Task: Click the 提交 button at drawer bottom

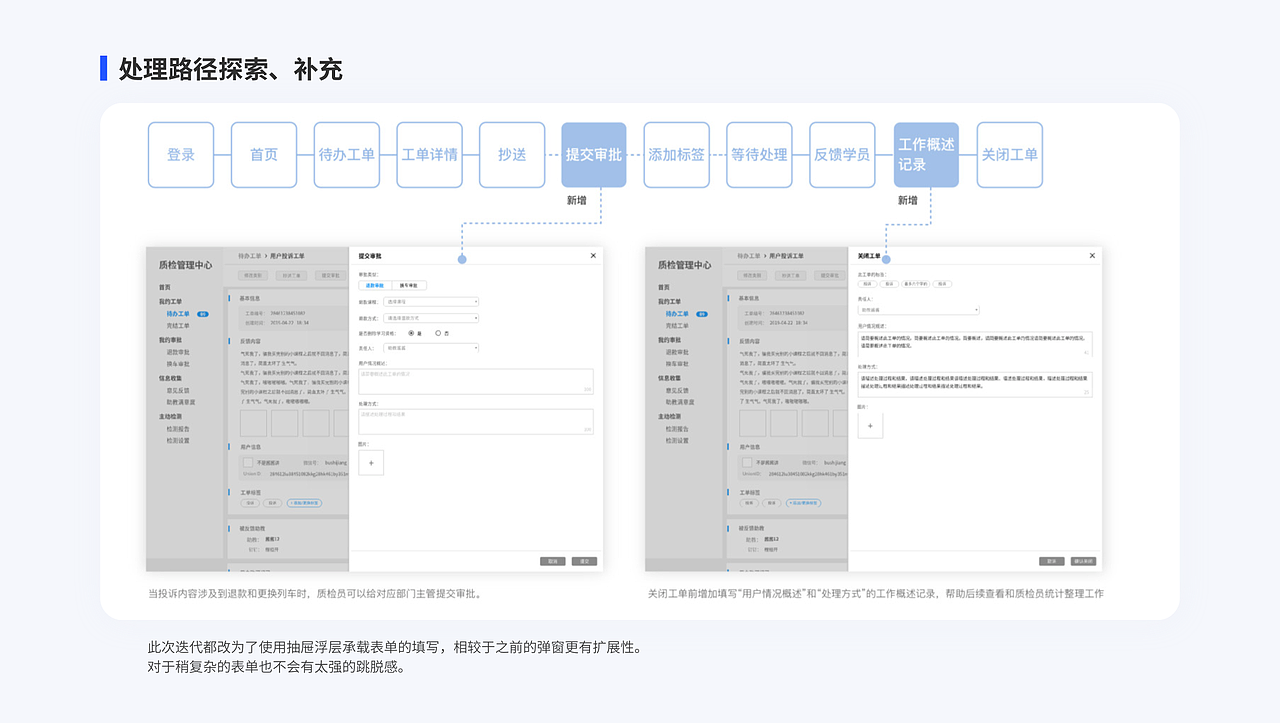Action: (582, 559)
